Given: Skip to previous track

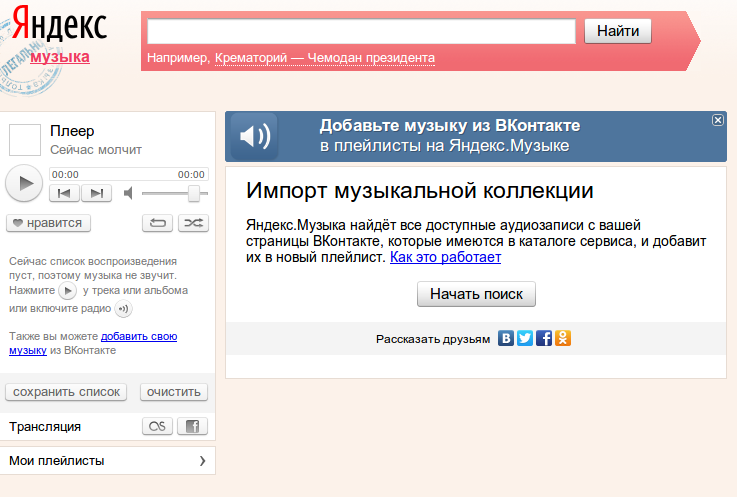Looking at the screenshot, I should 64,193.
